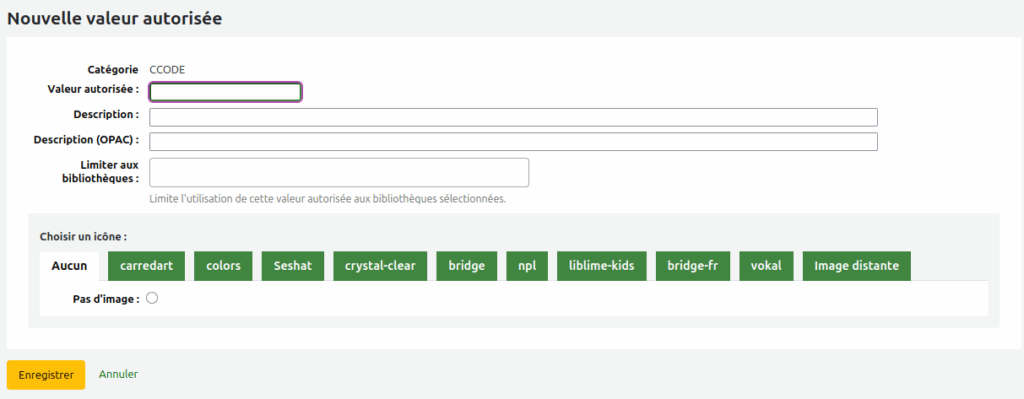Open the Image distante tab

[x=856, y=266]
